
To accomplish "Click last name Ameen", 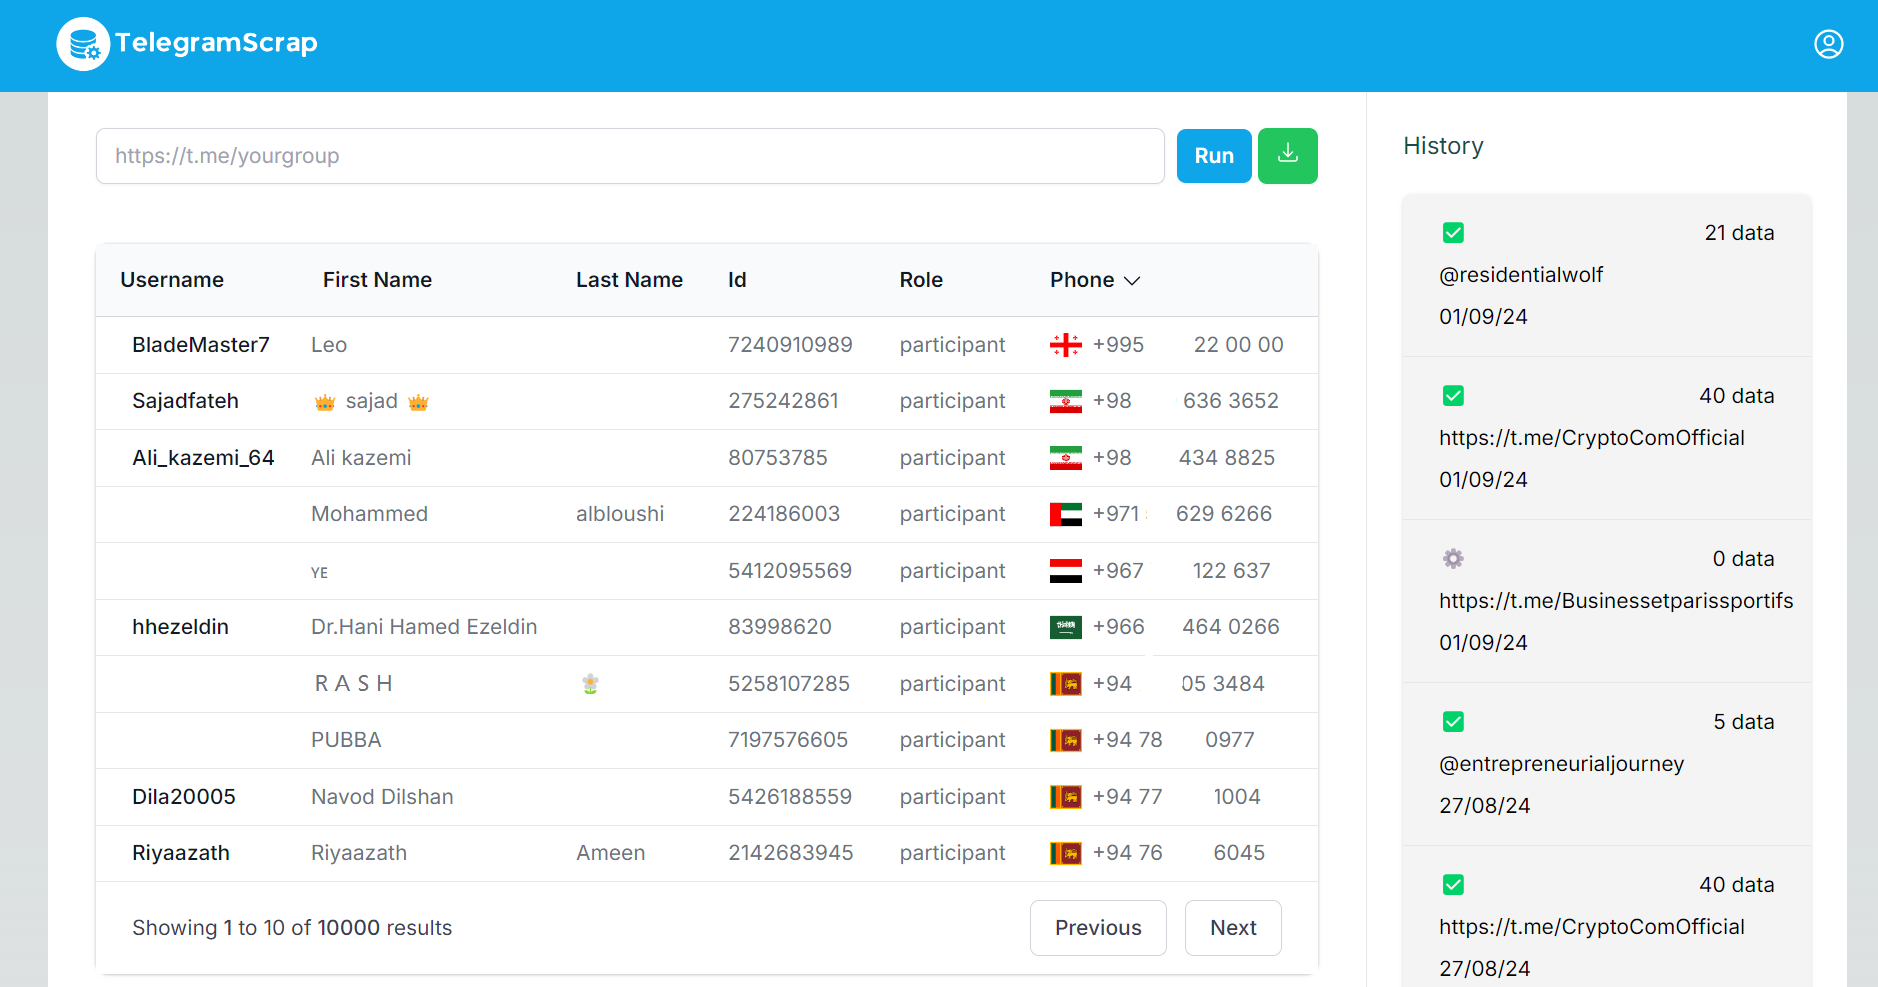I will (x=611, y=853).
